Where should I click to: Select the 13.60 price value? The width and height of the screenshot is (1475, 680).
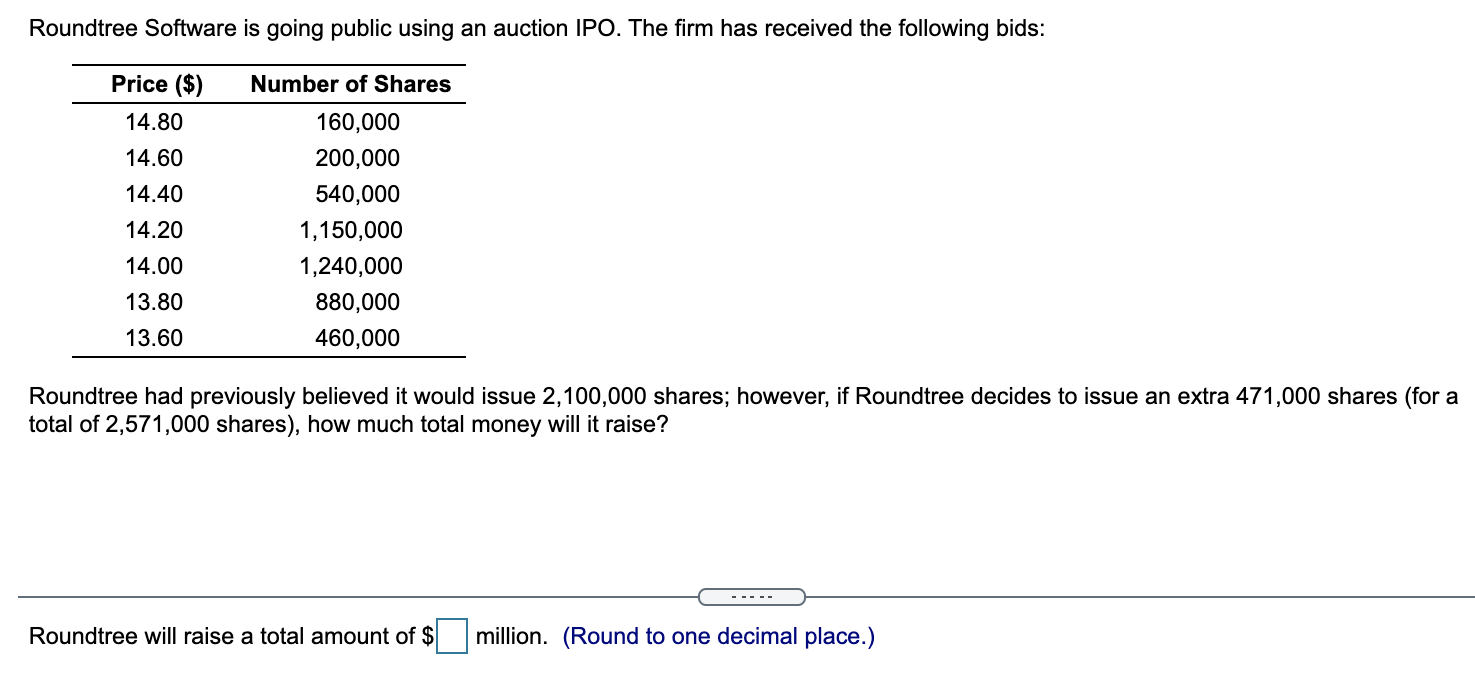coord(156,337)
